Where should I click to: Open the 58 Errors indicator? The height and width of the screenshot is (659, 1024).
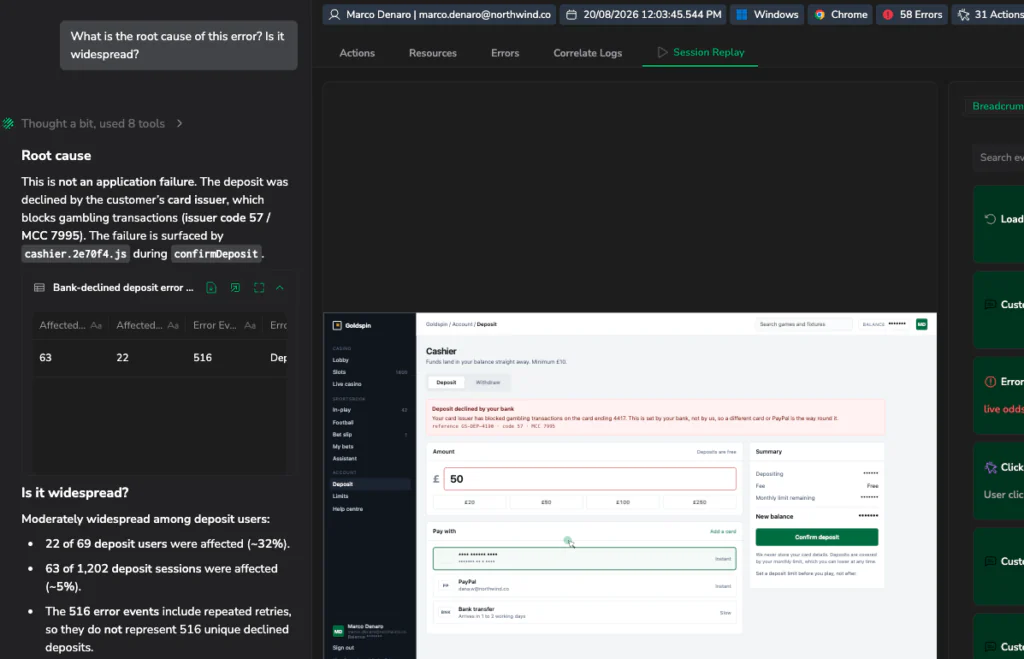point(912,14)
